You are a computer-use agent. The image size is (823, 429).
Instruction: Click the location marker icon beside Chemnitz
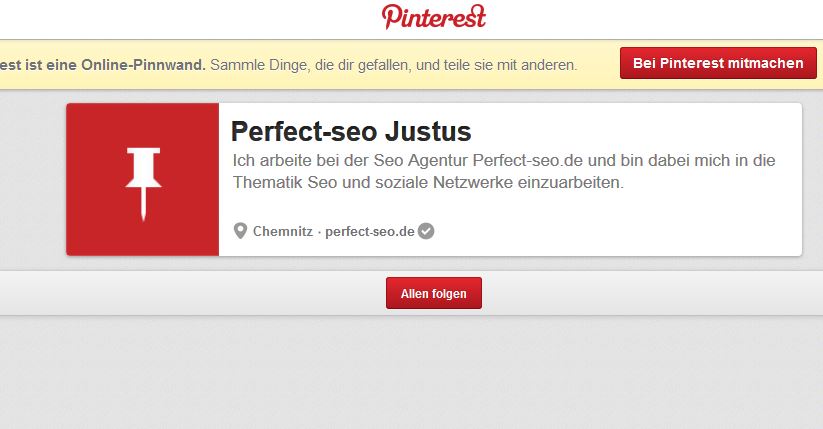240,231
